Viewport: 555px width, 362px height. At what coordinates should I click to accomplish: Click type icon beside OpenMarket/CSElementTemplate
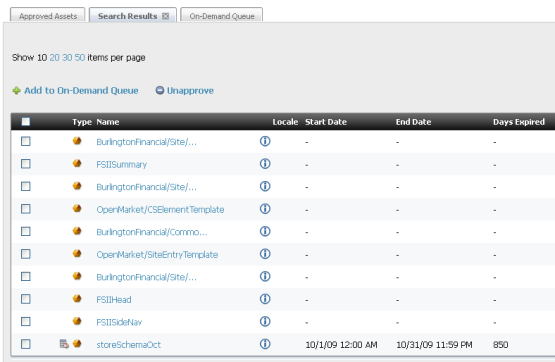pyautogui.click(x=77, y=208)
